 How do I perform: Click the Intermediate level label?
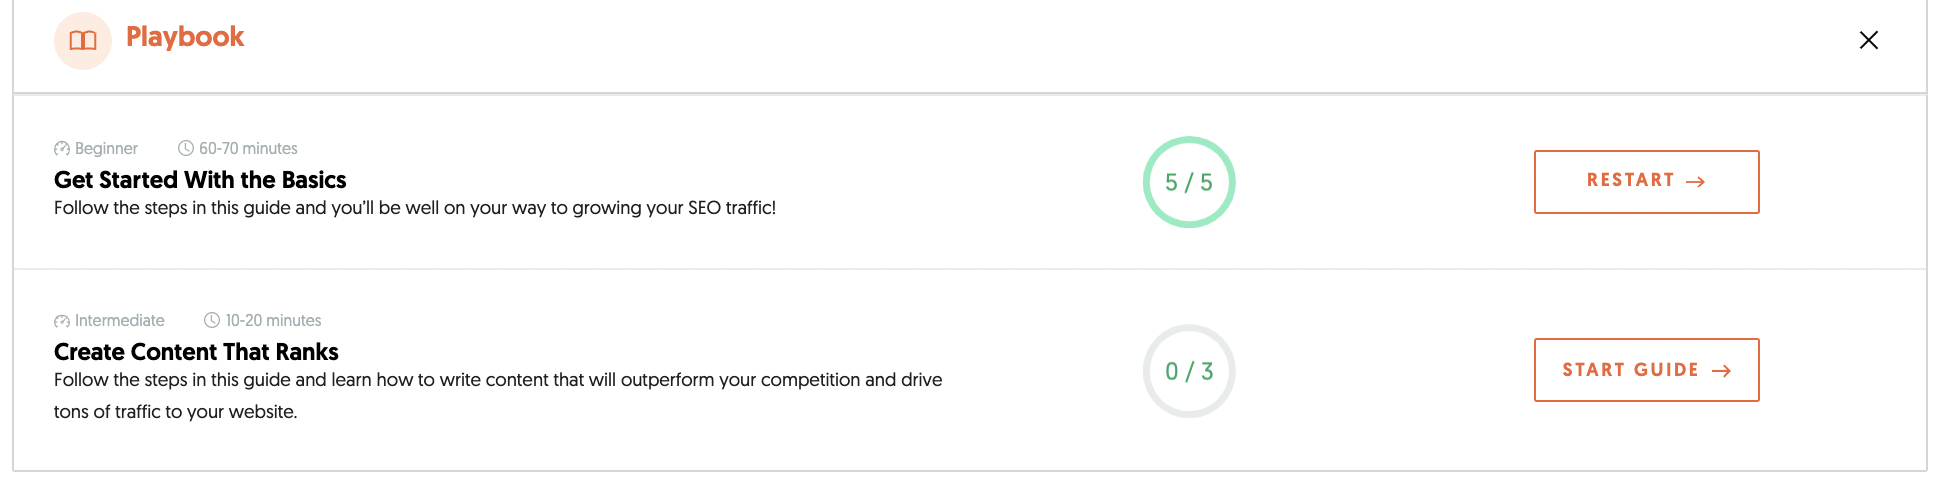point(119,321)
